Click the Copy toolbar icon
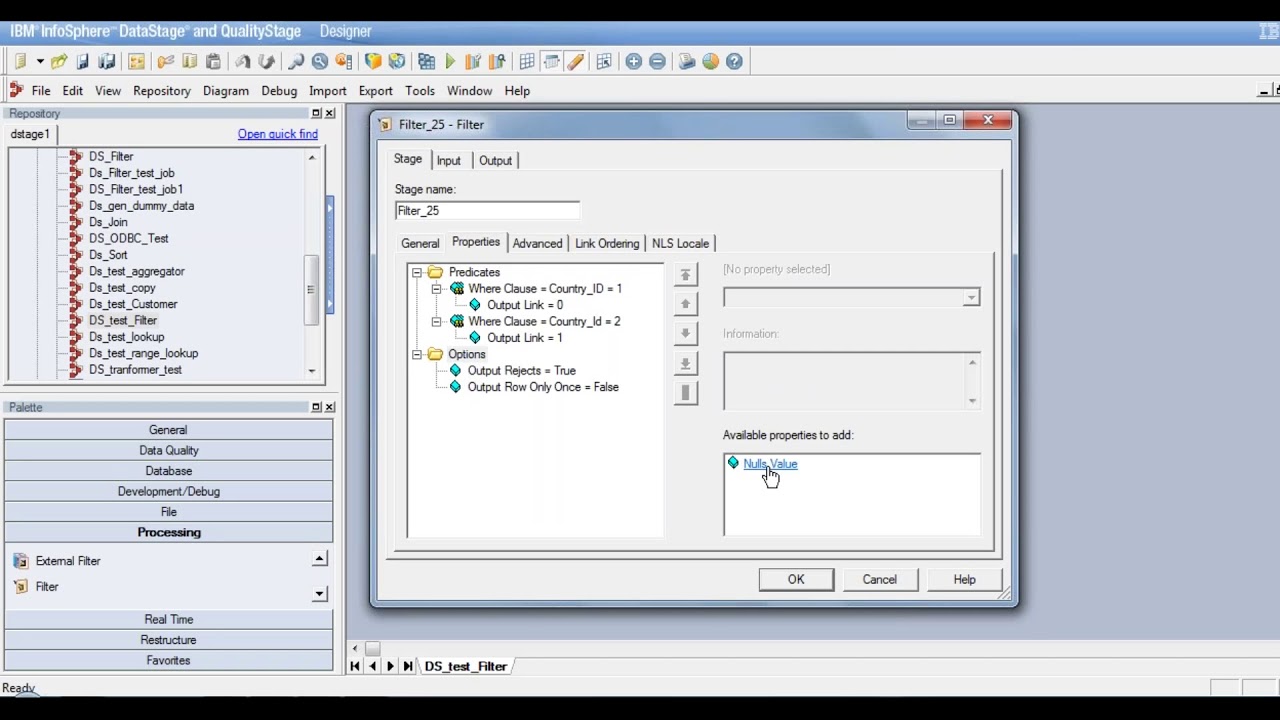The image size is (1280, 720). 189,62
